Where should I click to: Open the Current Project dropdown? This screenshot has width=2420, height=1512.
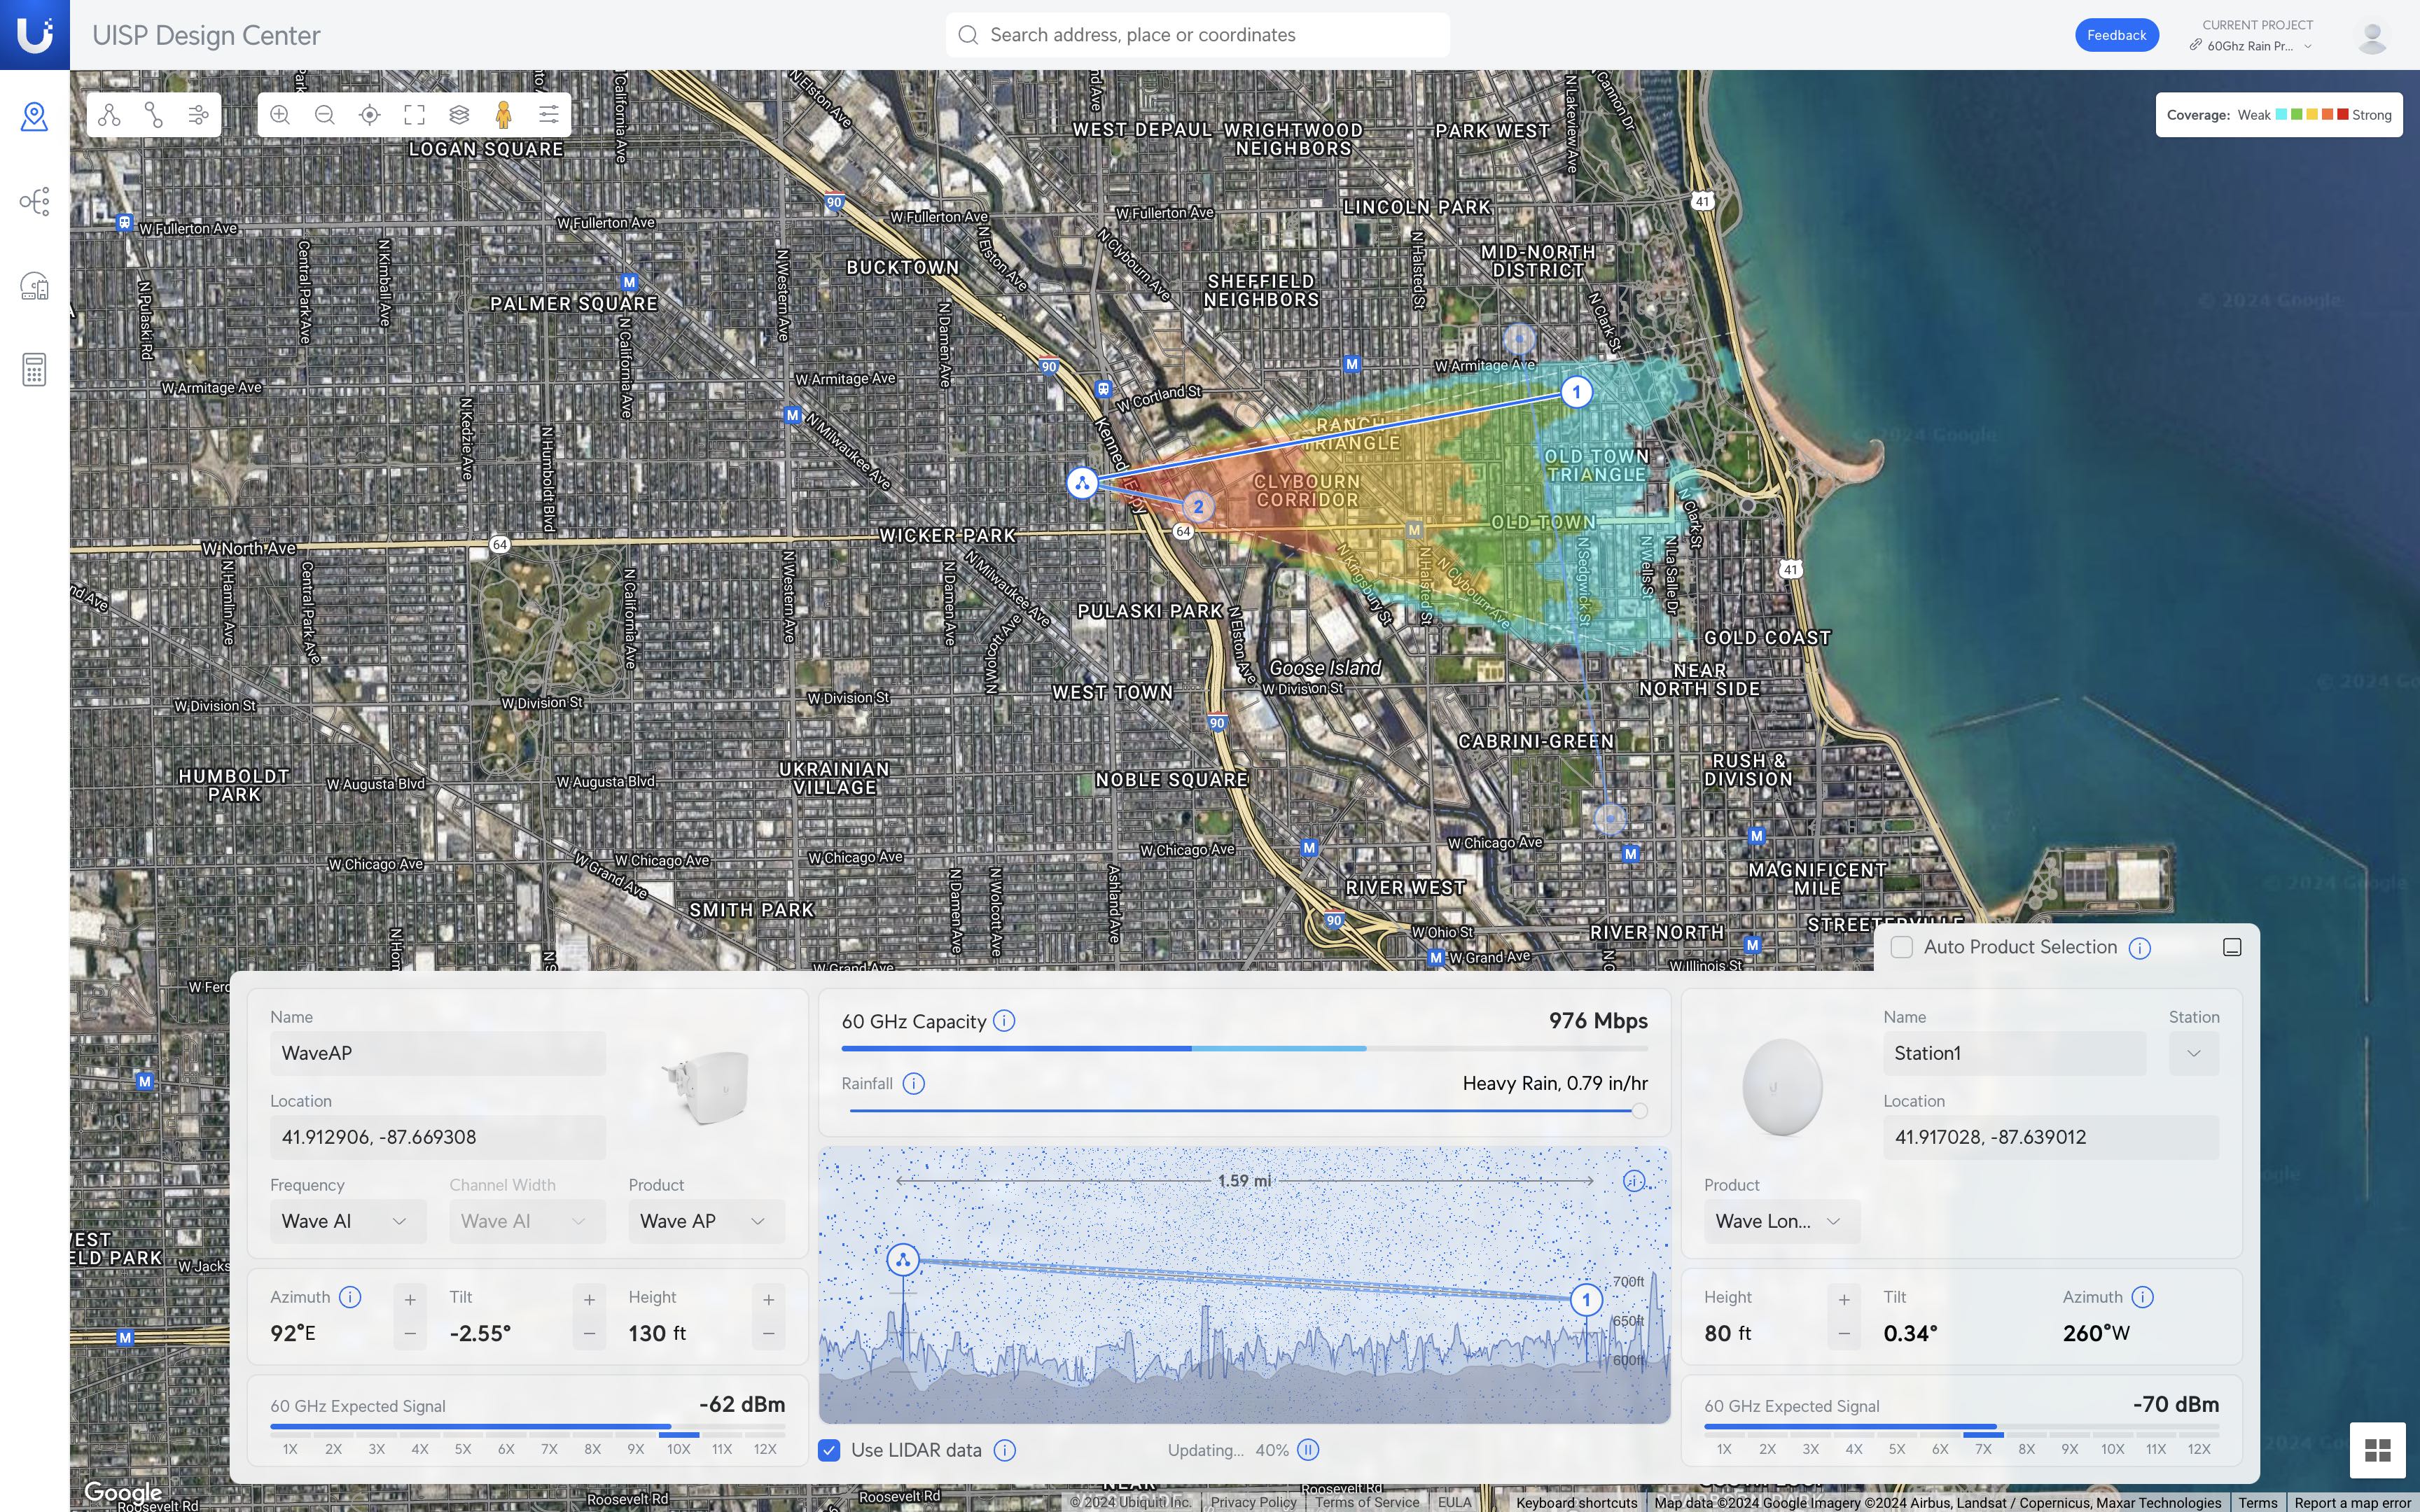tap(2251, 46)
